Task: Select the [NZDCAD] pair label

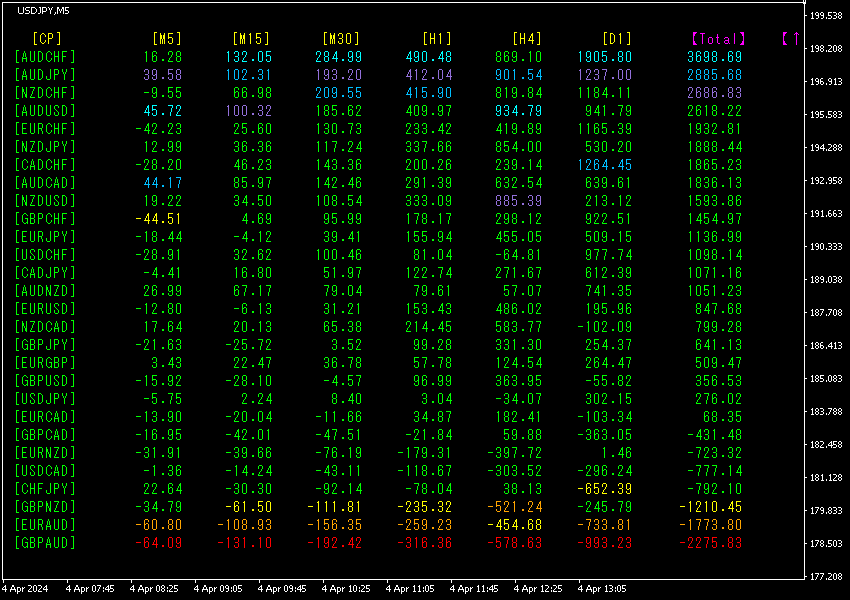Action: click(45, 327)
